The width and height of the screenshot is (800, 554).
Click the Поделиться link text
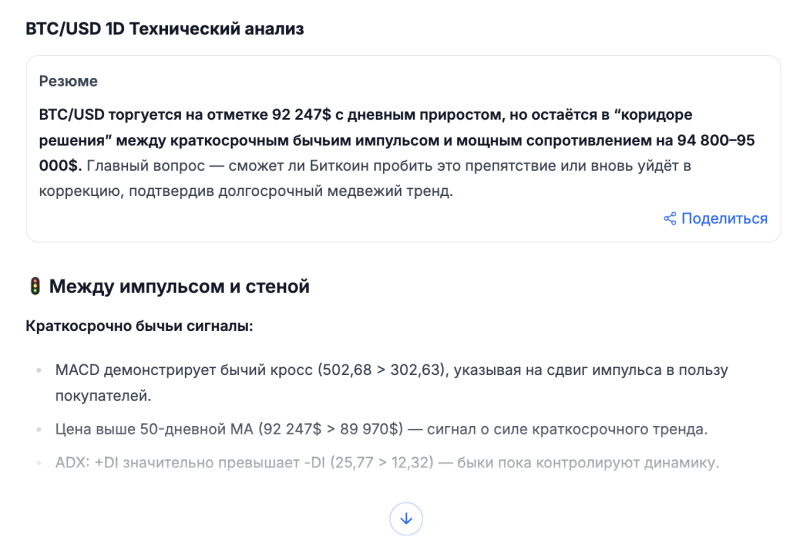(x=724, y=219)
